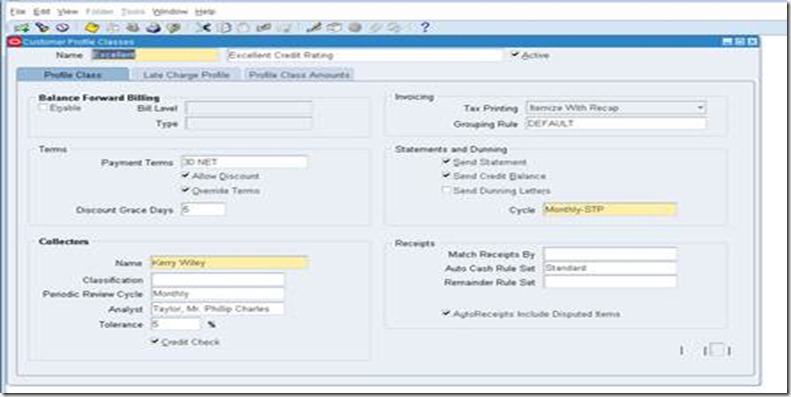Open the View menu
The image size is (791, 397).
(x=68, y=11)
